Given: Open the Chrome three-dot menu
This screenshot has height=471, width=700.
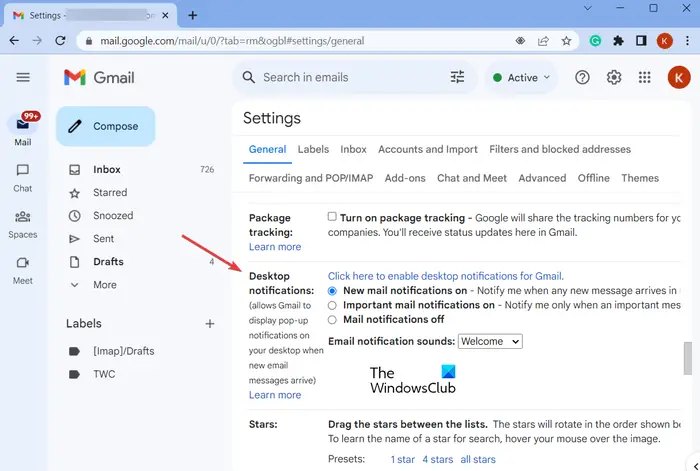Looking at the screenshot, I should pyautogui.click(x=688, y=41).
